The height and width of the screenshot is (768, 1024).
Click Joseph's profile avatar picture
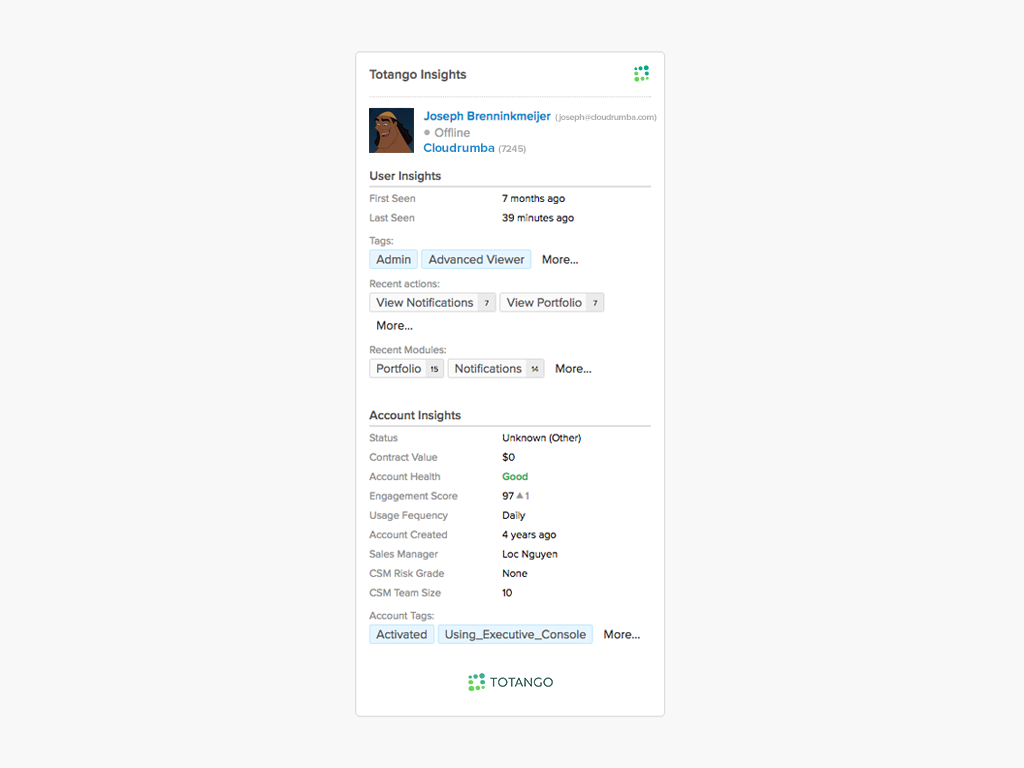pyautogui.click(x=391, y=130)
